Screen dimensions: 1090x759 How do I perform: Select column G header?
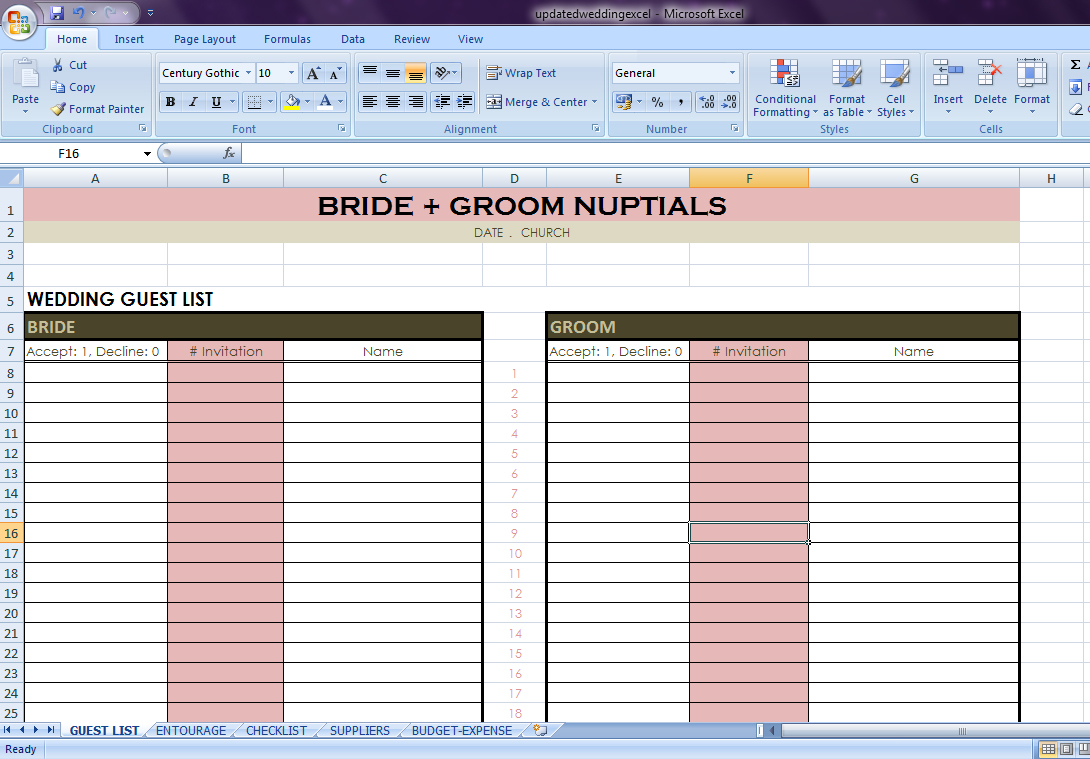click(x=913, y=179)
